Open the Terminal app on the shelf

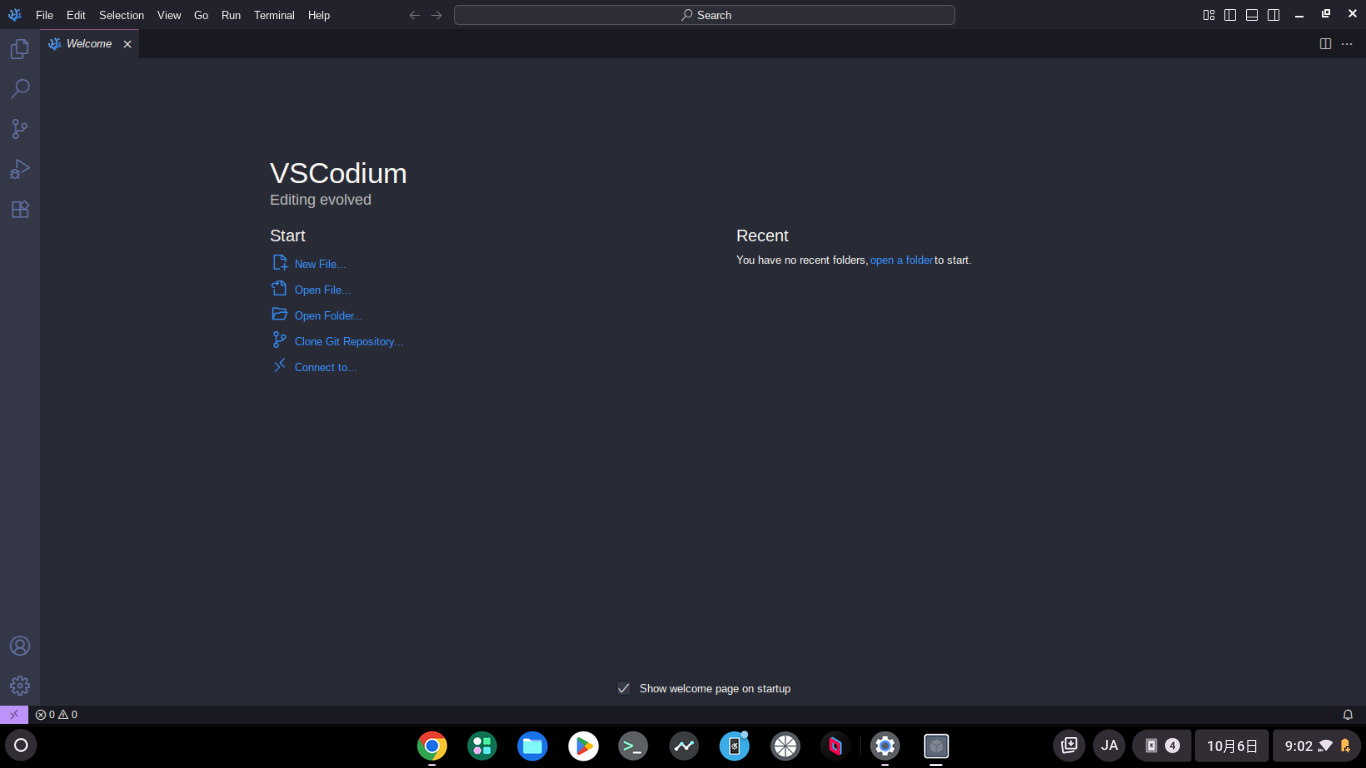pos(633,746)
